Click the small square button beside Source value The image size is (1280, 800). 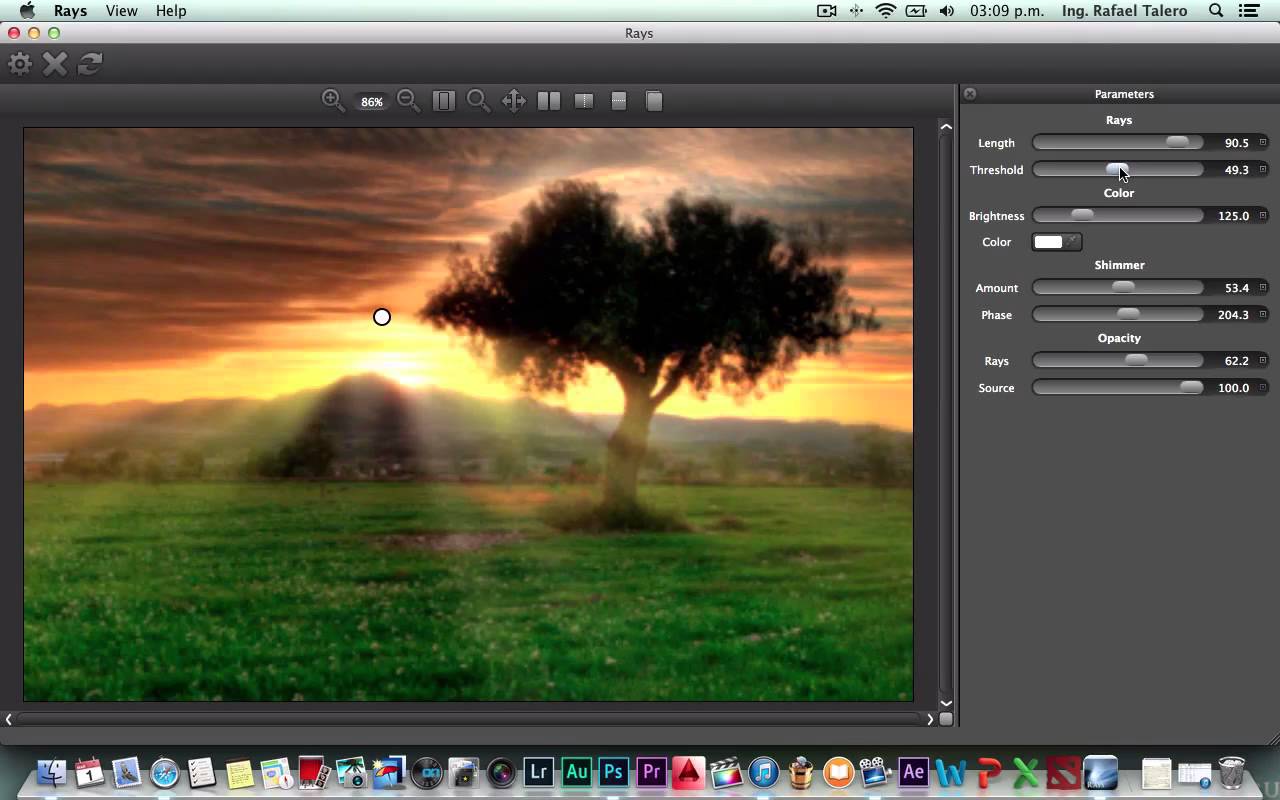pos(1263,388)
